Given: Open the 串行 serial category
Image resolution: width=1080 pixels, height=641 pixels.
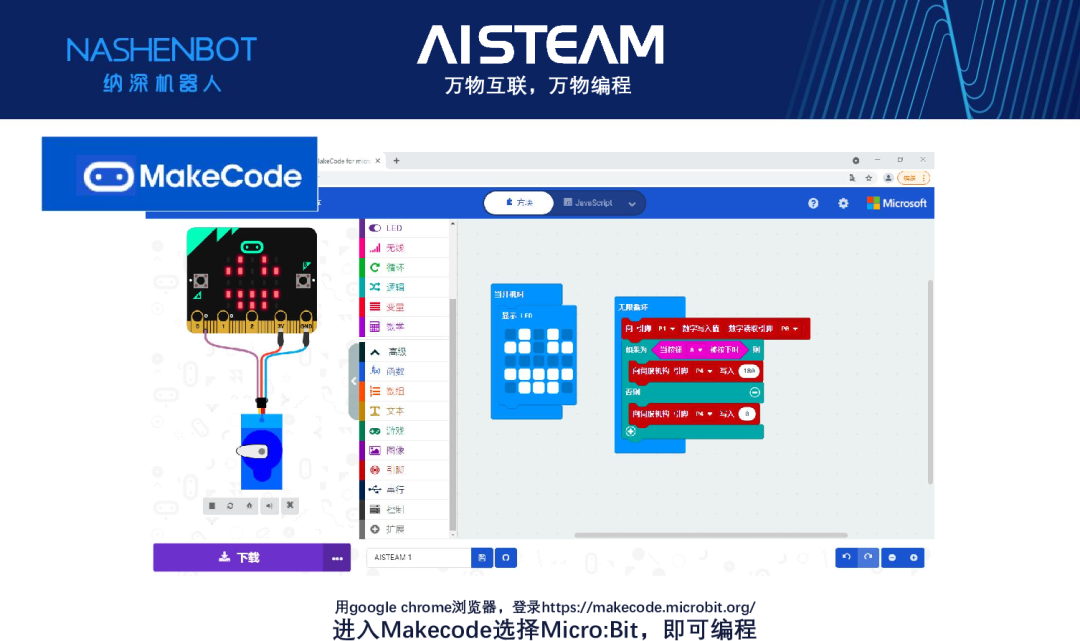Looking at the screenshot, I should point(406,490).
